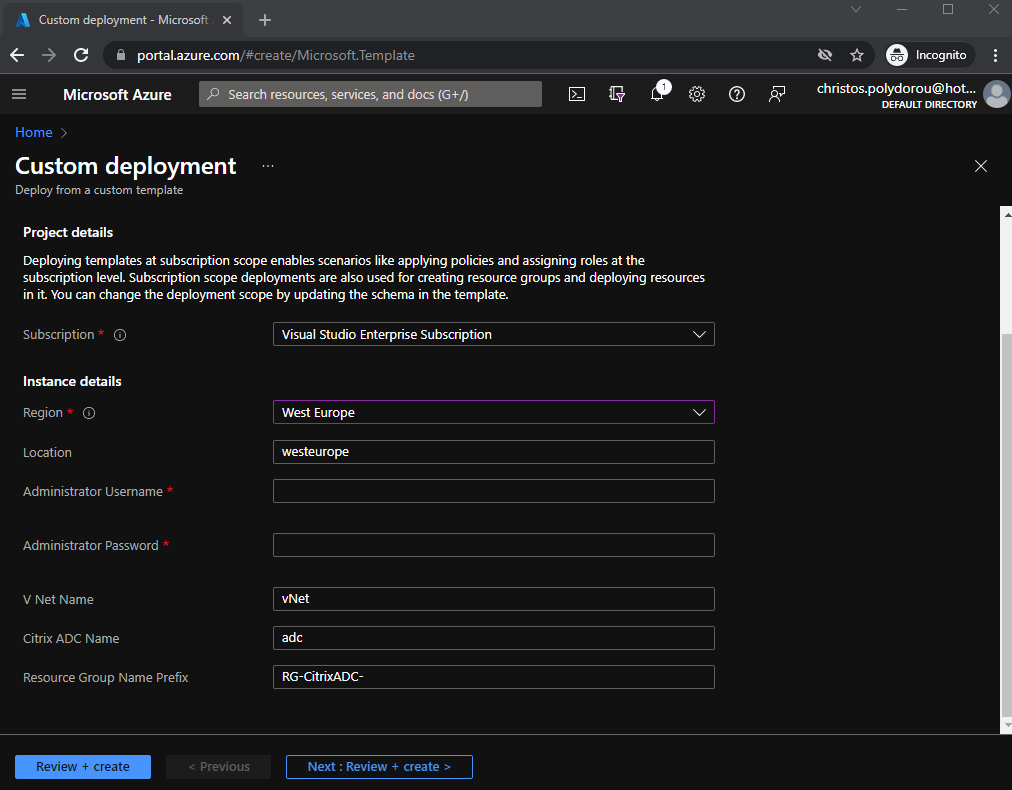This screenshot has width=1012, height=790.
Task: Click the Administrator Username field
Action: click(x=494, y=491)
